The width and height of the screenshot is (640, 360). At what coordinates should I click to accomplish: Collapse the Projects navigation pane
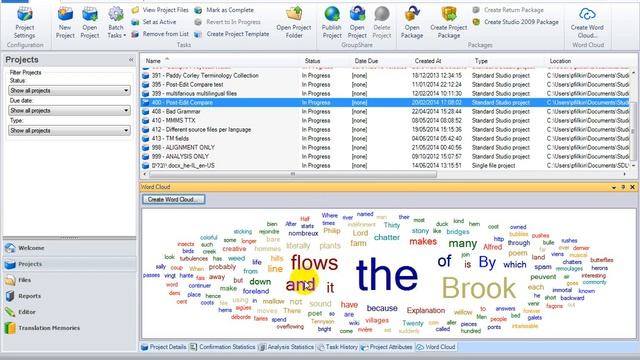(131, 60)
